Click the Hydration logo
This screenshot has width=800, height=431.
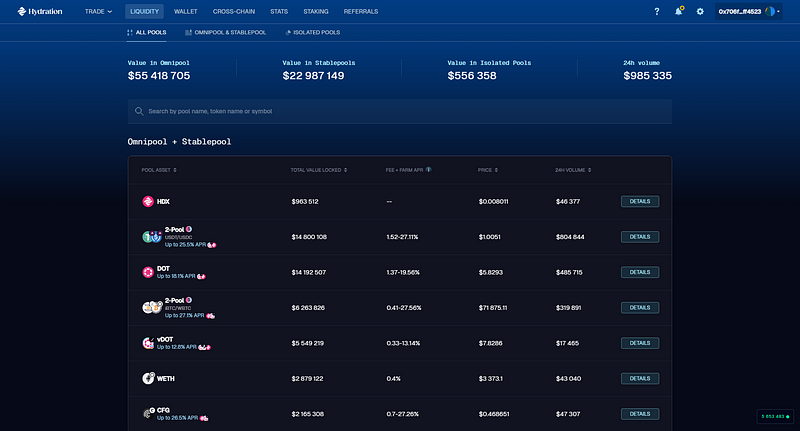coord(40,11)
